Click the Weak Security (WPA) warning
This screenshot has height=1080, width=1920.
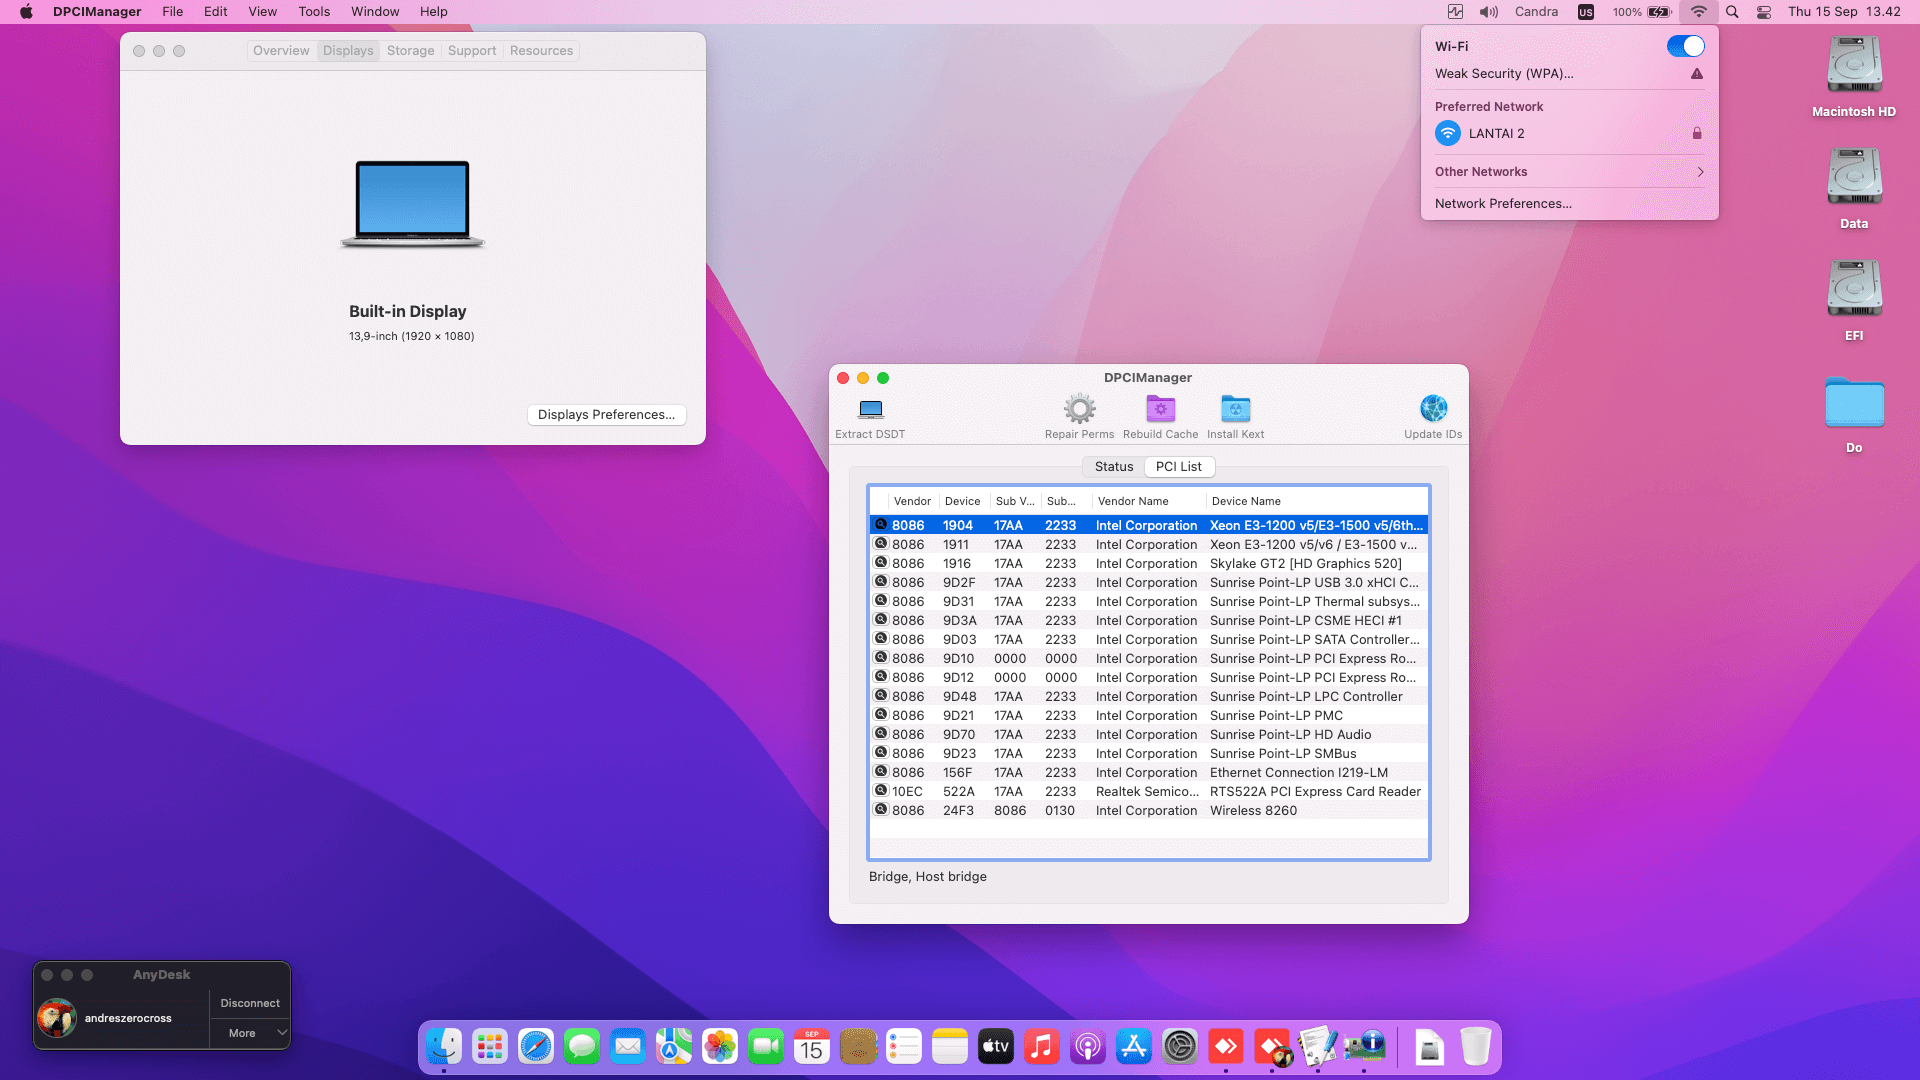1570,74
